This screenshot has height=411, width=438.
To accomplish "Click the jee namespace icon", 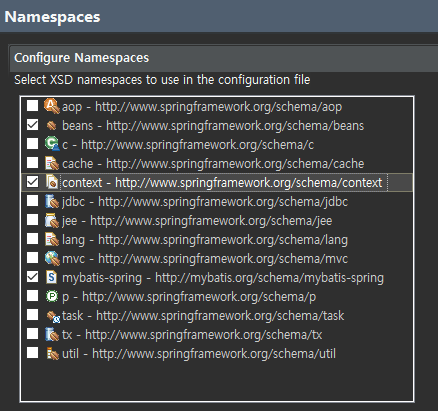I will pyautogui.click(x=52, y=220).
